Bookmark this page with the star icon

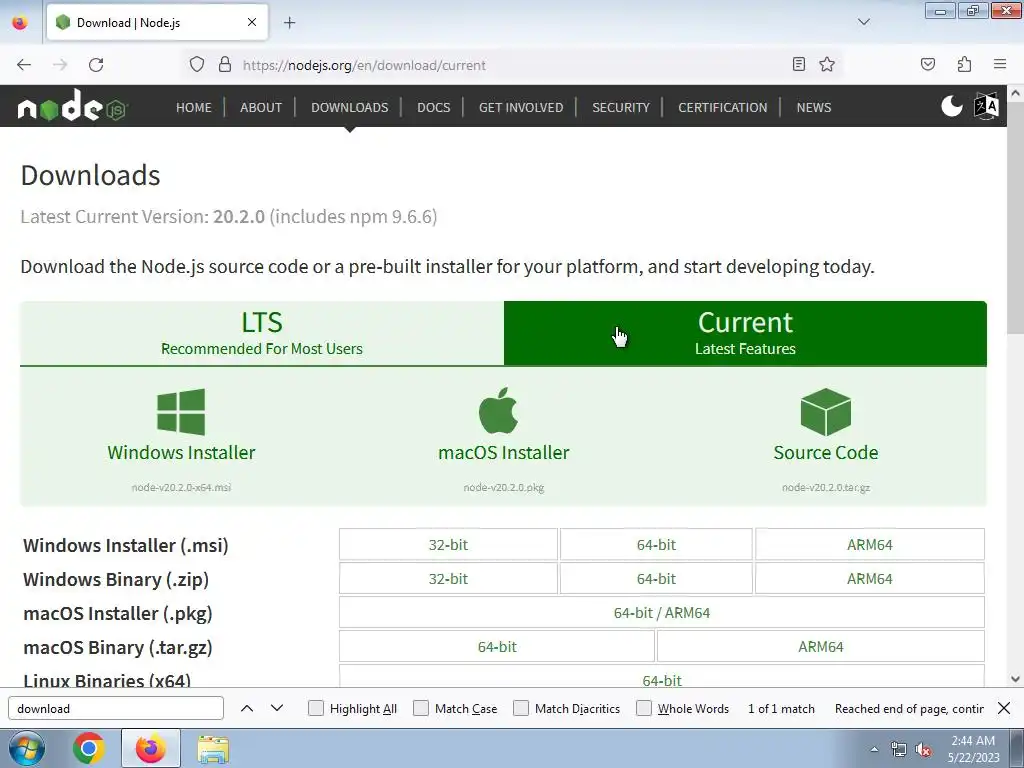(x=827, y=64)
